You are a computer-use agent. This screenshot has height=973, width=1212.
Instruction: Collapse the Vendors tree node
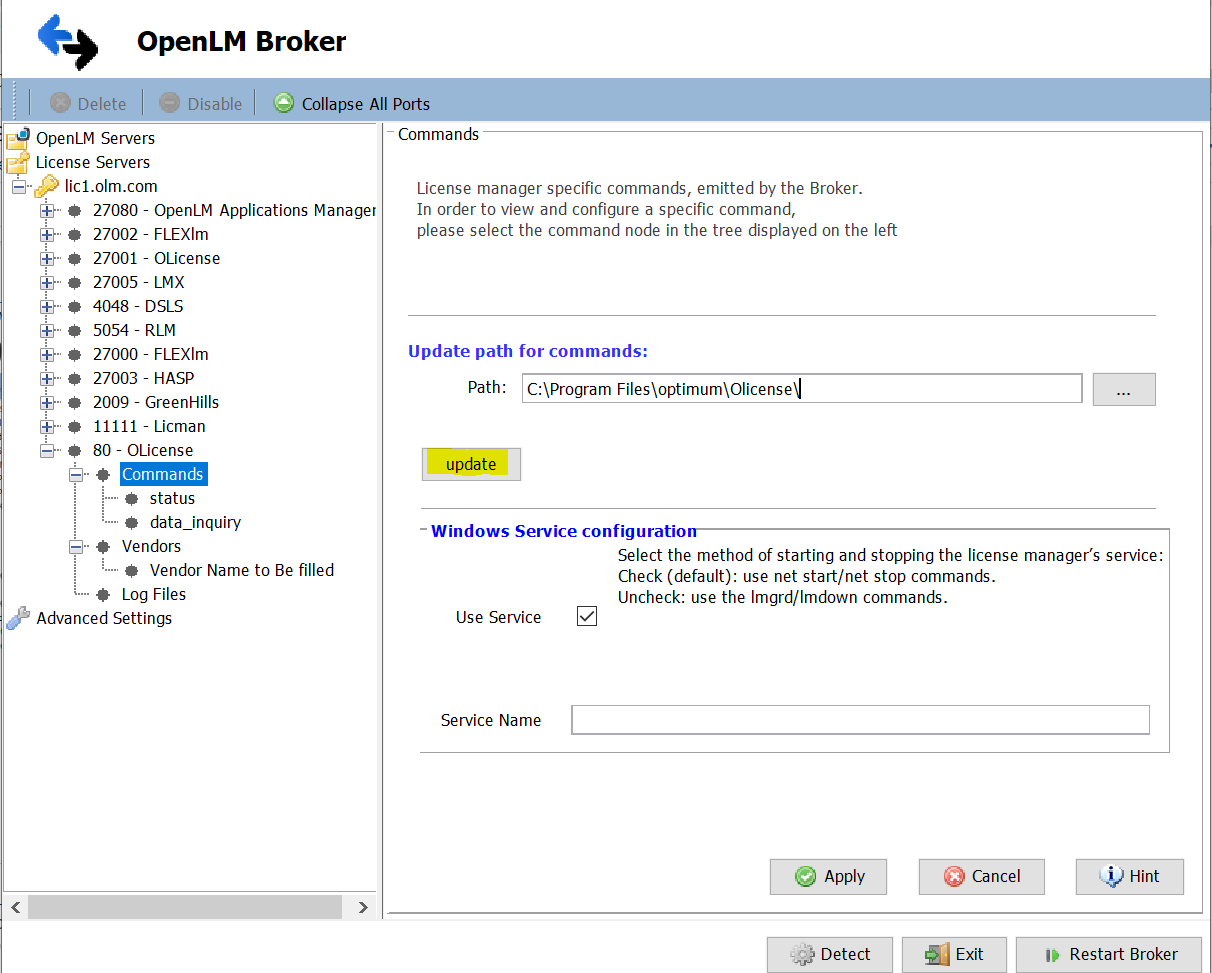(76, 546)
